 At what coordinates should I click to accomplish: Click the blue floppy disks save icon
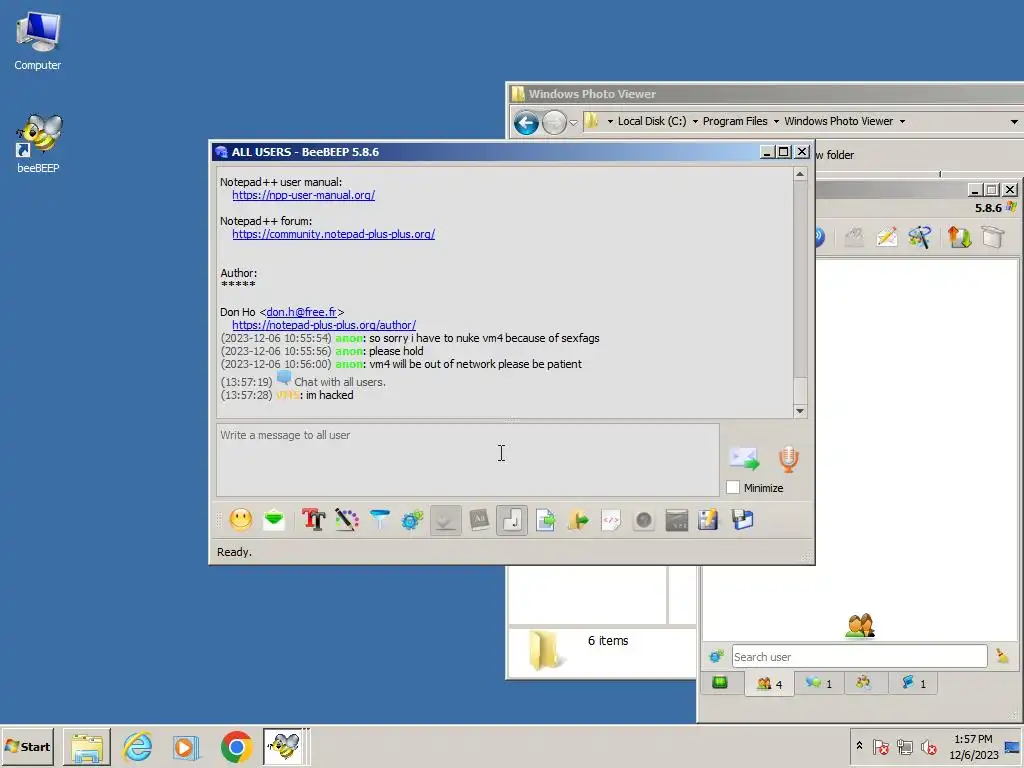coord(743,520)
